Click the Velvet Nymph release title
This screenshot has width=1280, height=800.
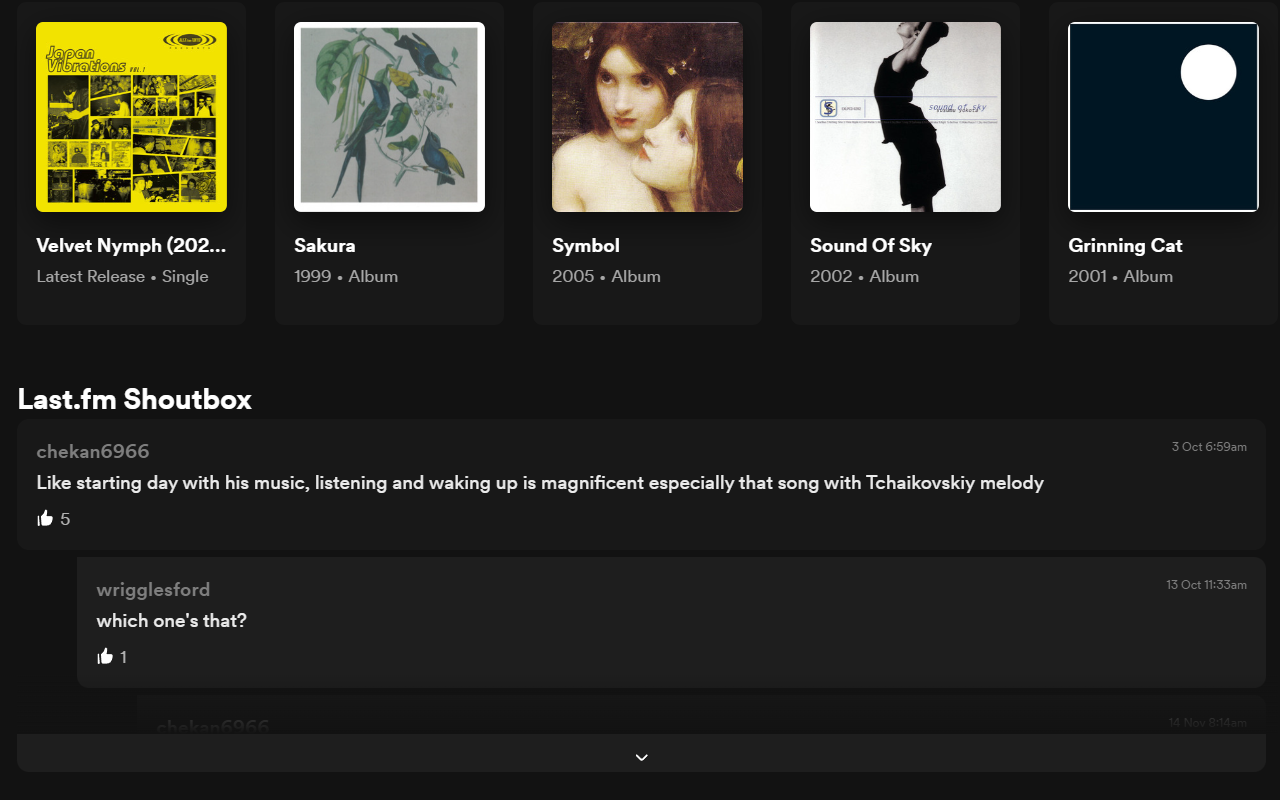[x=131, y=245]
